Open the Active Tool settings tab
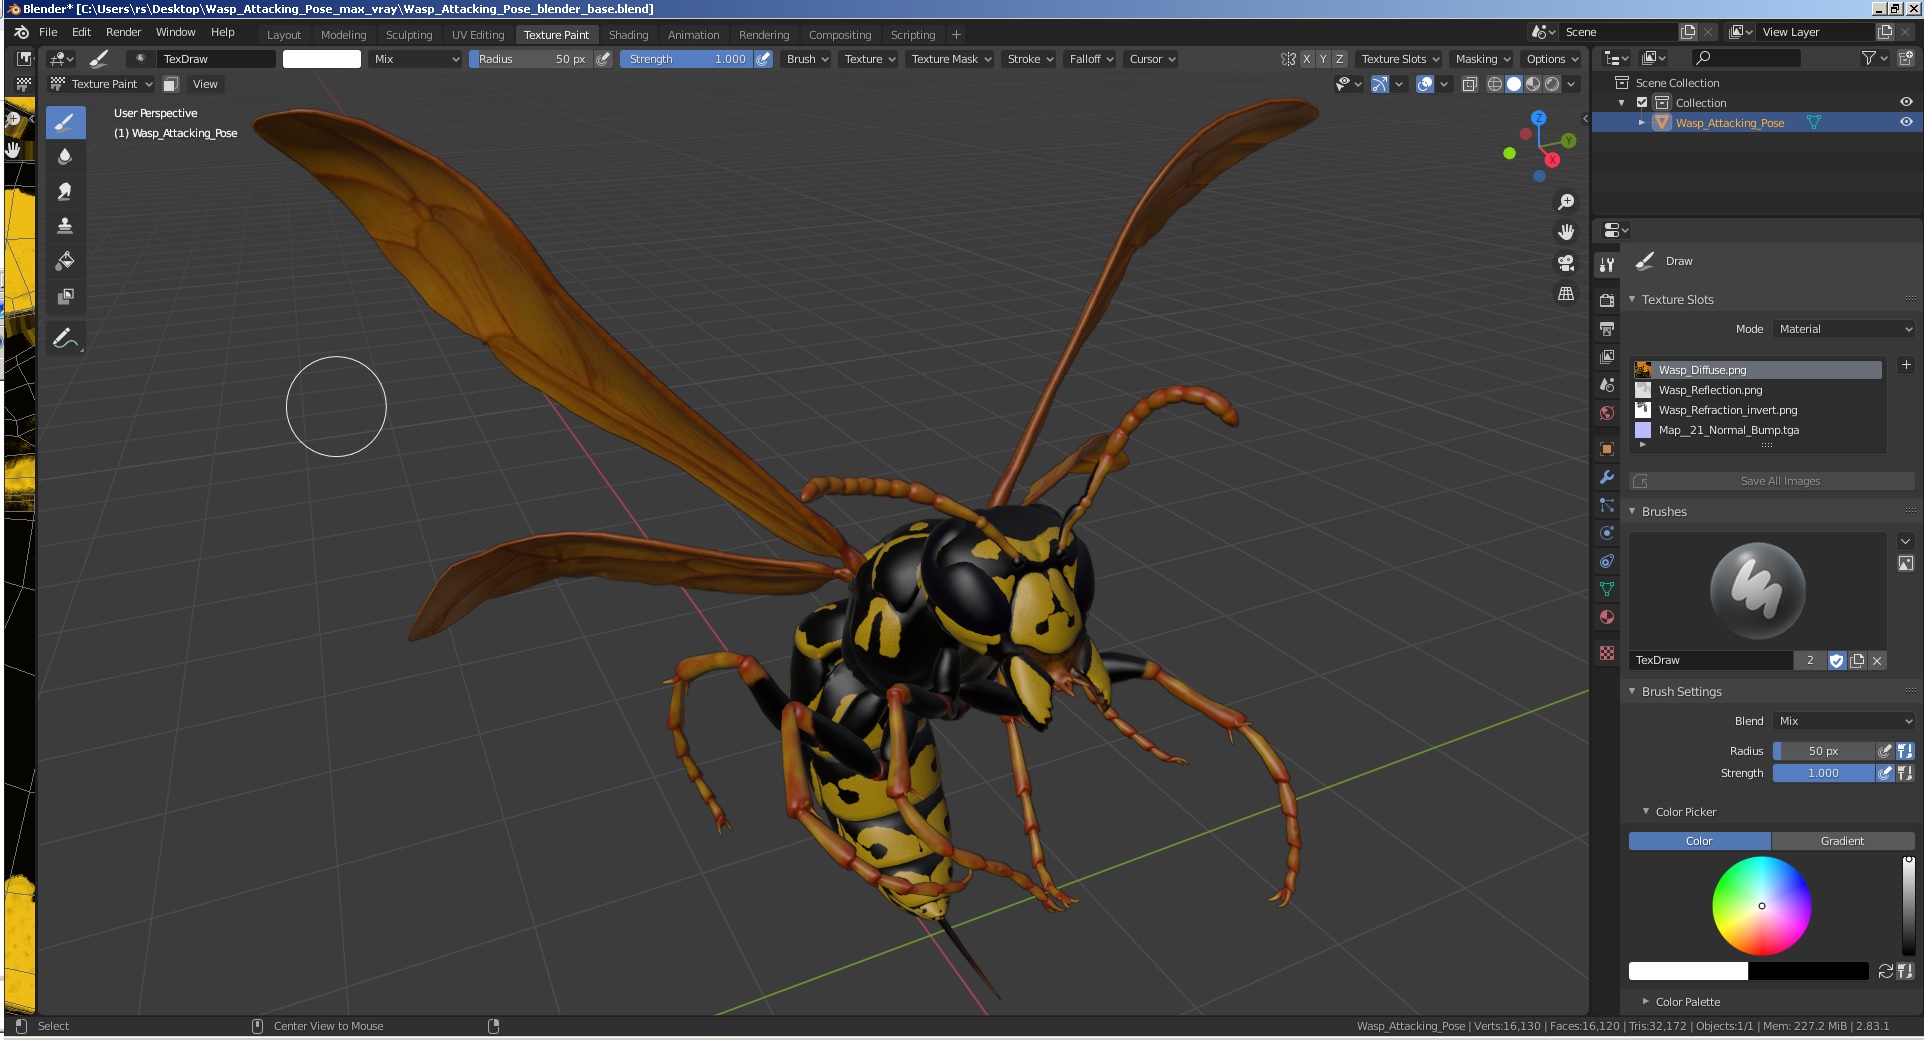Screen dimensions: 1924x1040 point(1607,265)
